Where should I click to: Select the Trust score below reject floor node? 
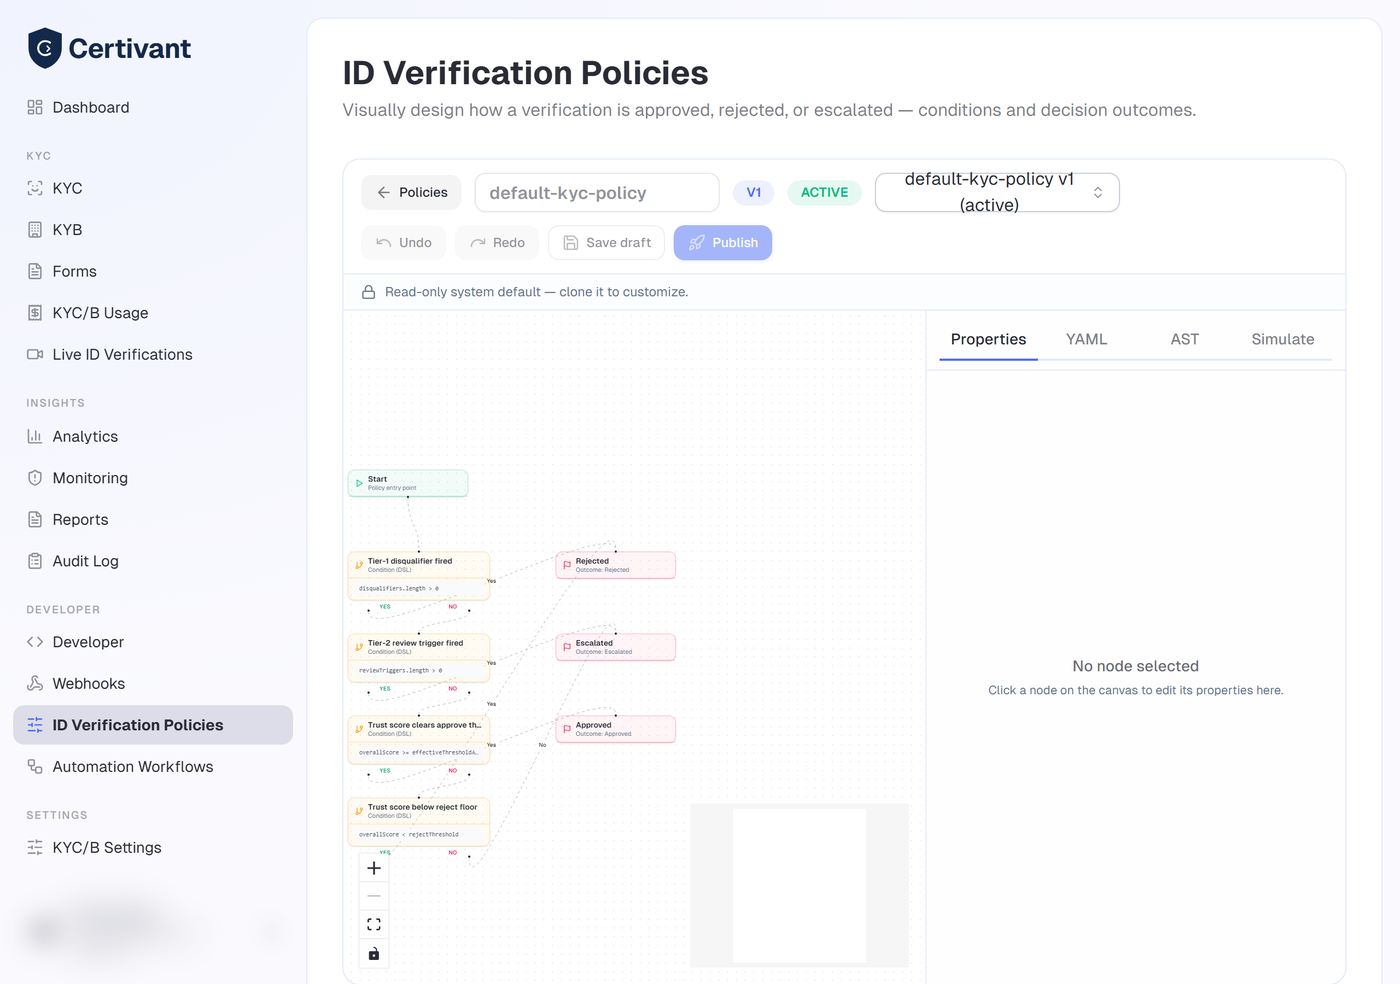point(419,822)
